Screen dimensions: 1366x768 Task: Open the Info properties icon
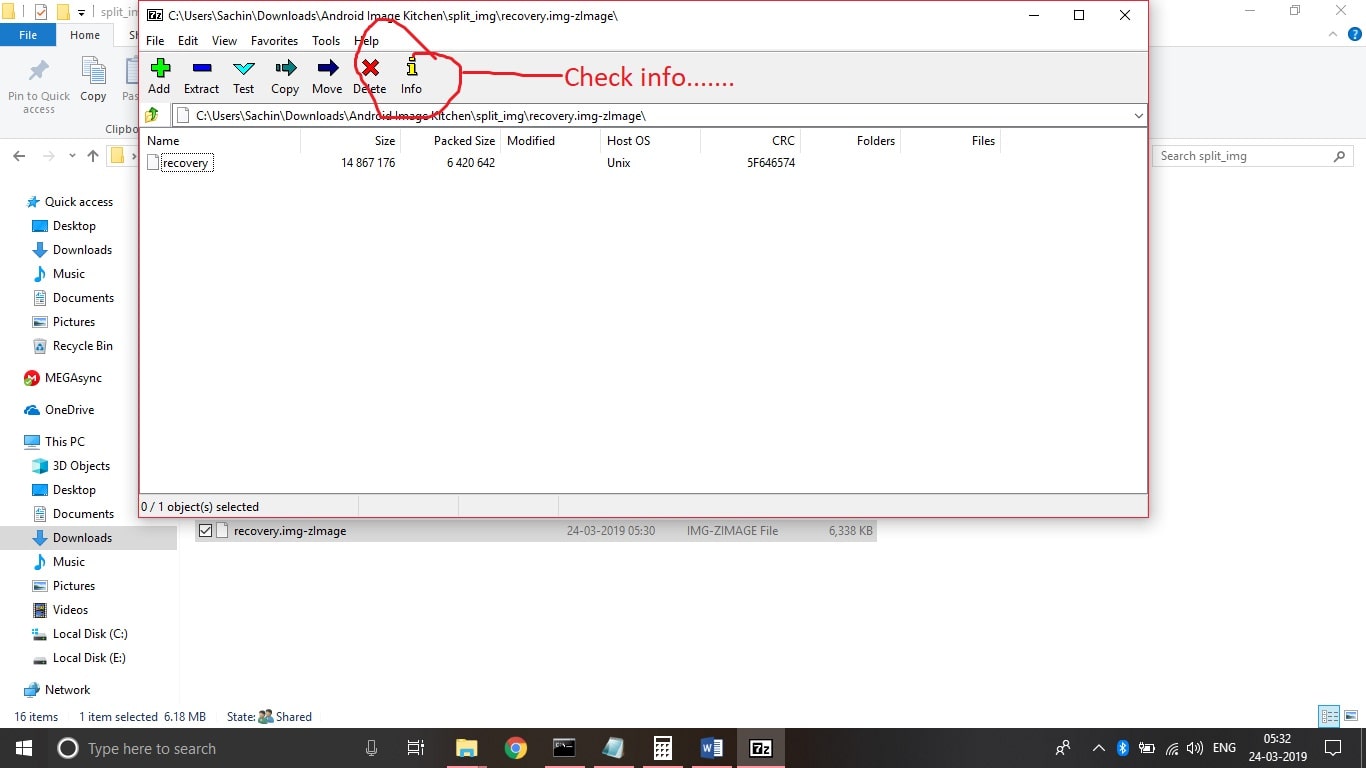coord(411,68)
